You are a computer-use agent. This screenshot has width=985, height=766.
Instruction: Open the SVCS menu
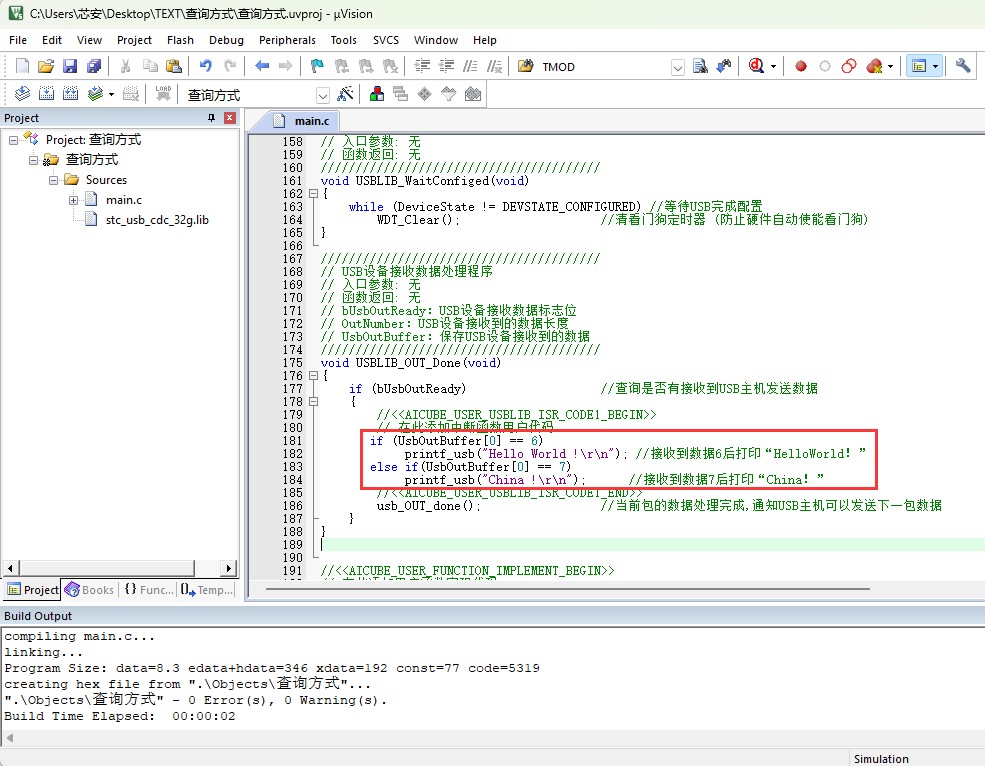[386, 40]
